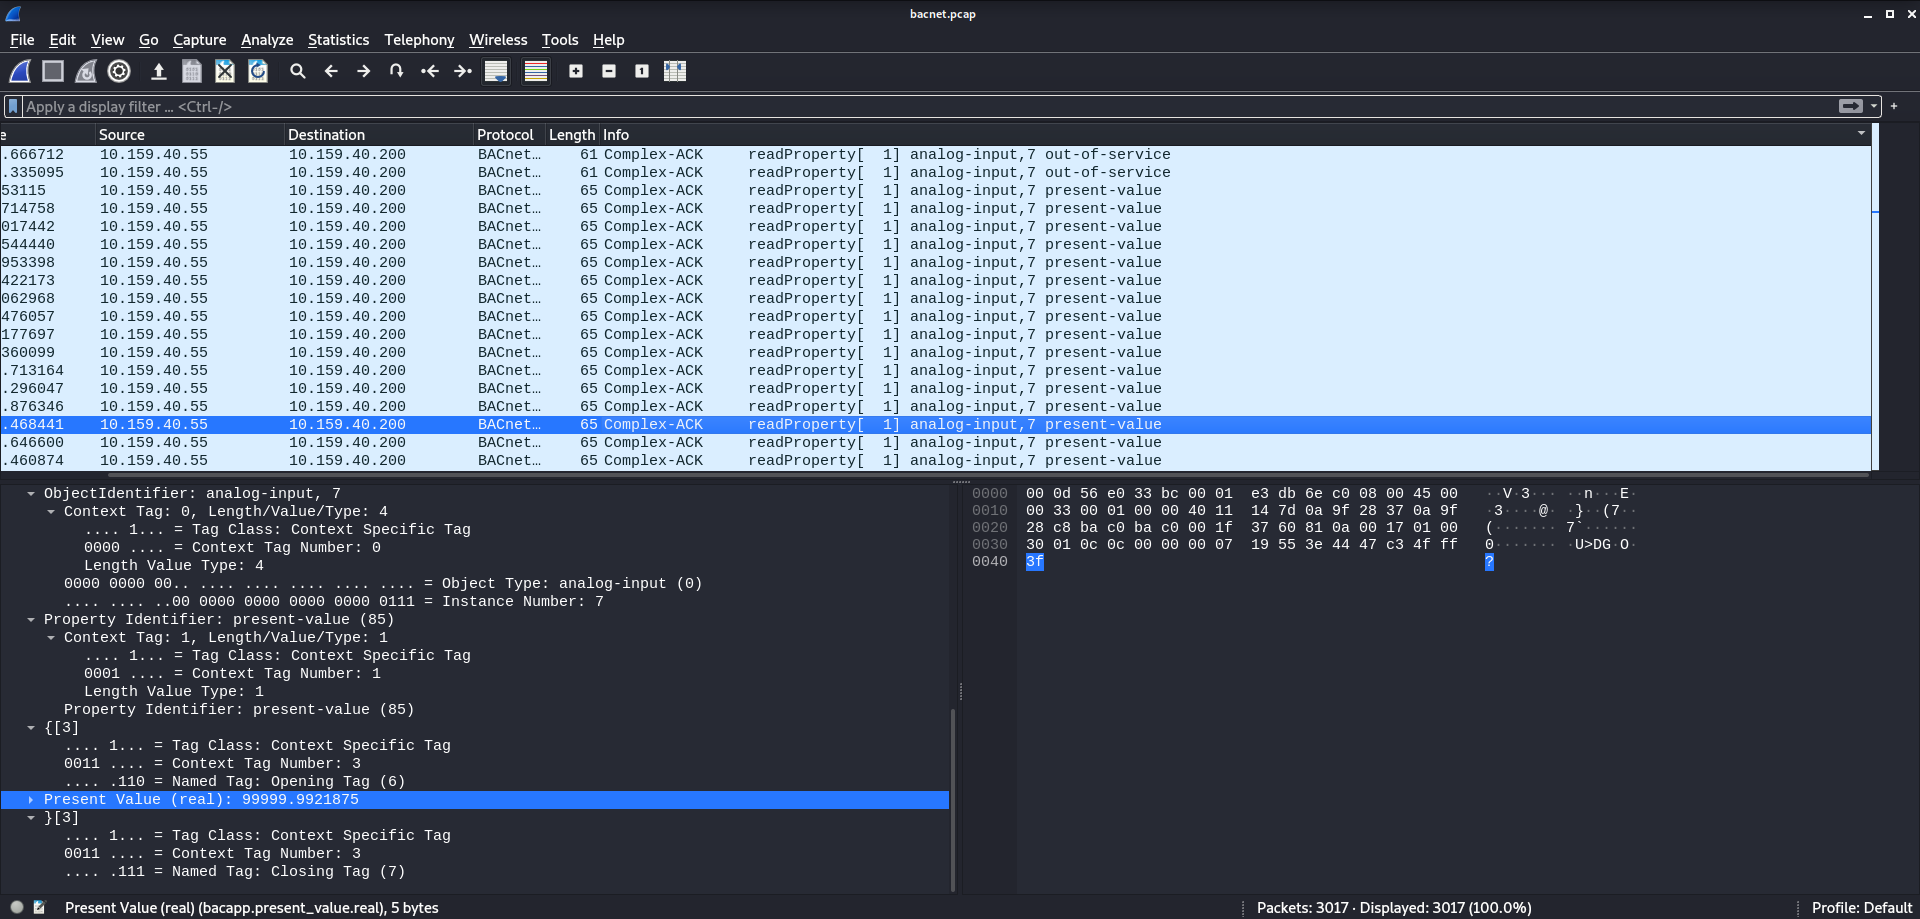Go to first packet icon

(x=430, y=71)
